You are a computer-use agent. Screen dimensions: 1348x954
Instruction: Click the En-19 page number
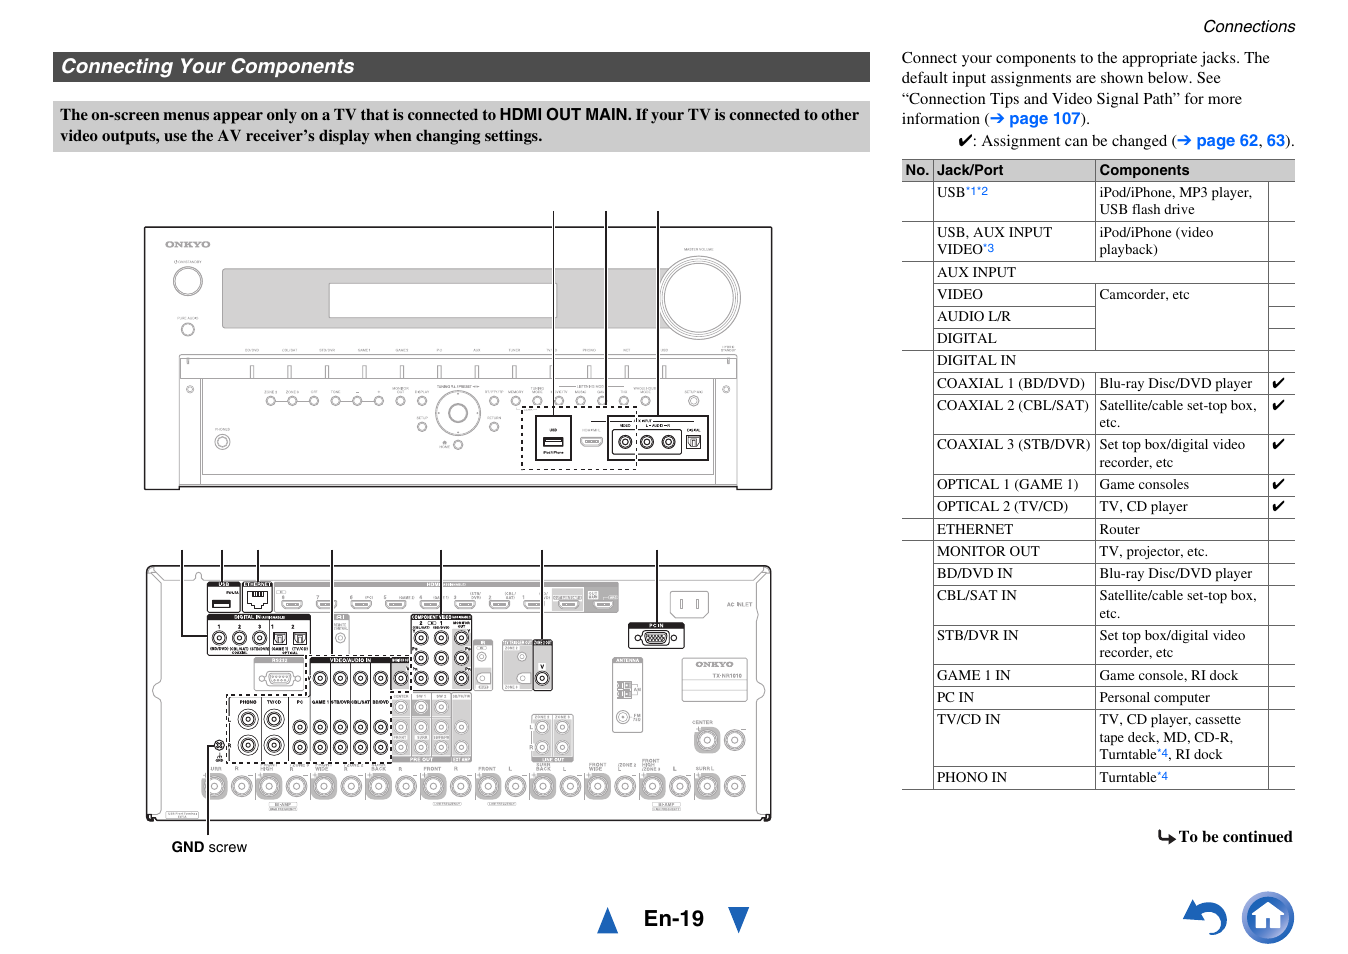(x=674, y=919)
